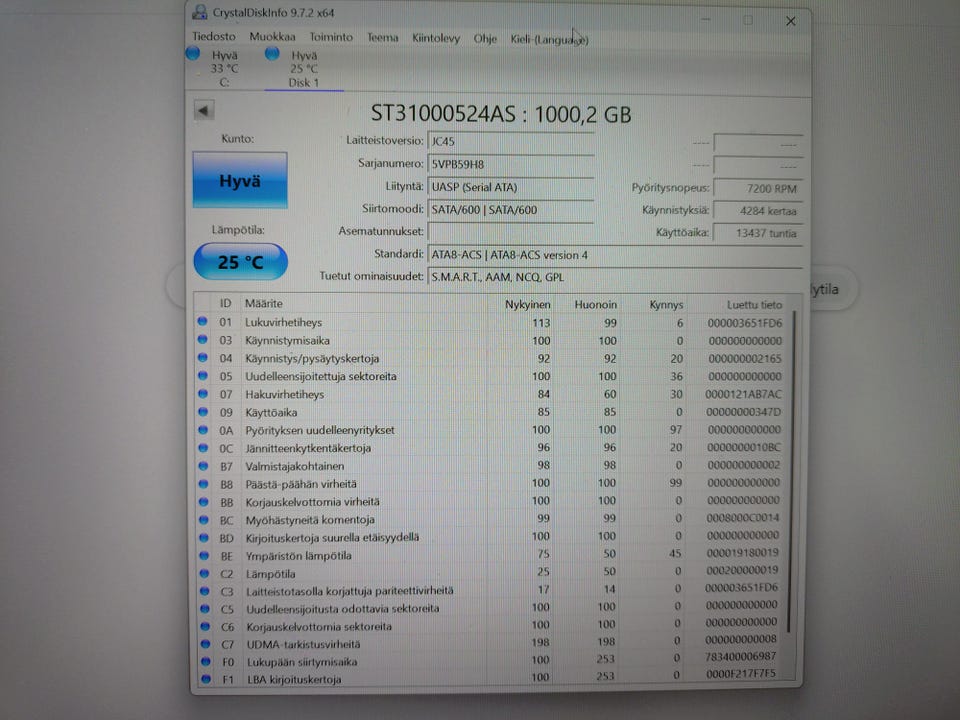Select the Lukuvirhetiheys attribute name
The image size is (960, 720).
283,322
